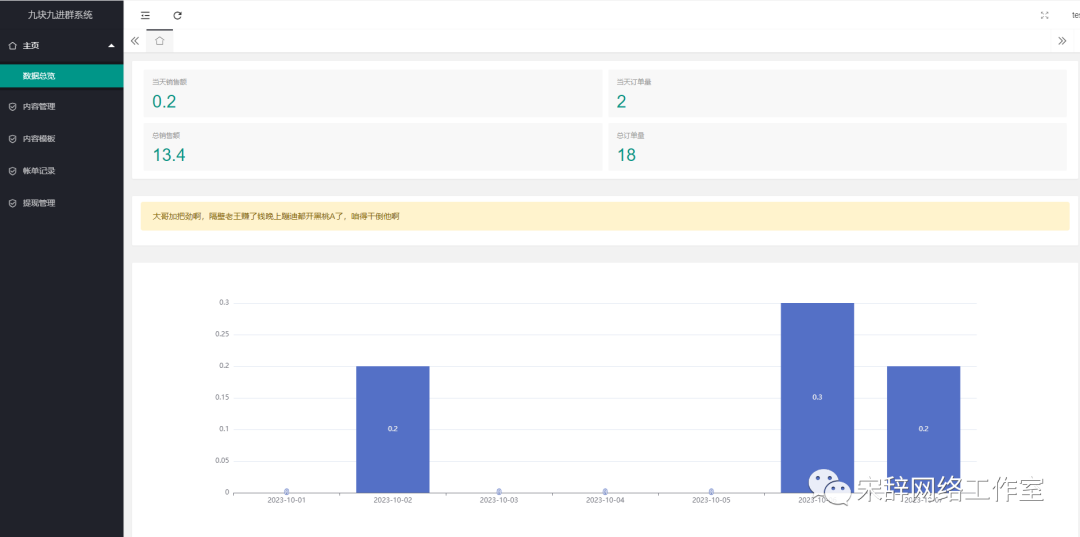Viewport: 1080px width, 537px height.
Task: Click the refresh icon in the top bar
Action: [178, 15]
